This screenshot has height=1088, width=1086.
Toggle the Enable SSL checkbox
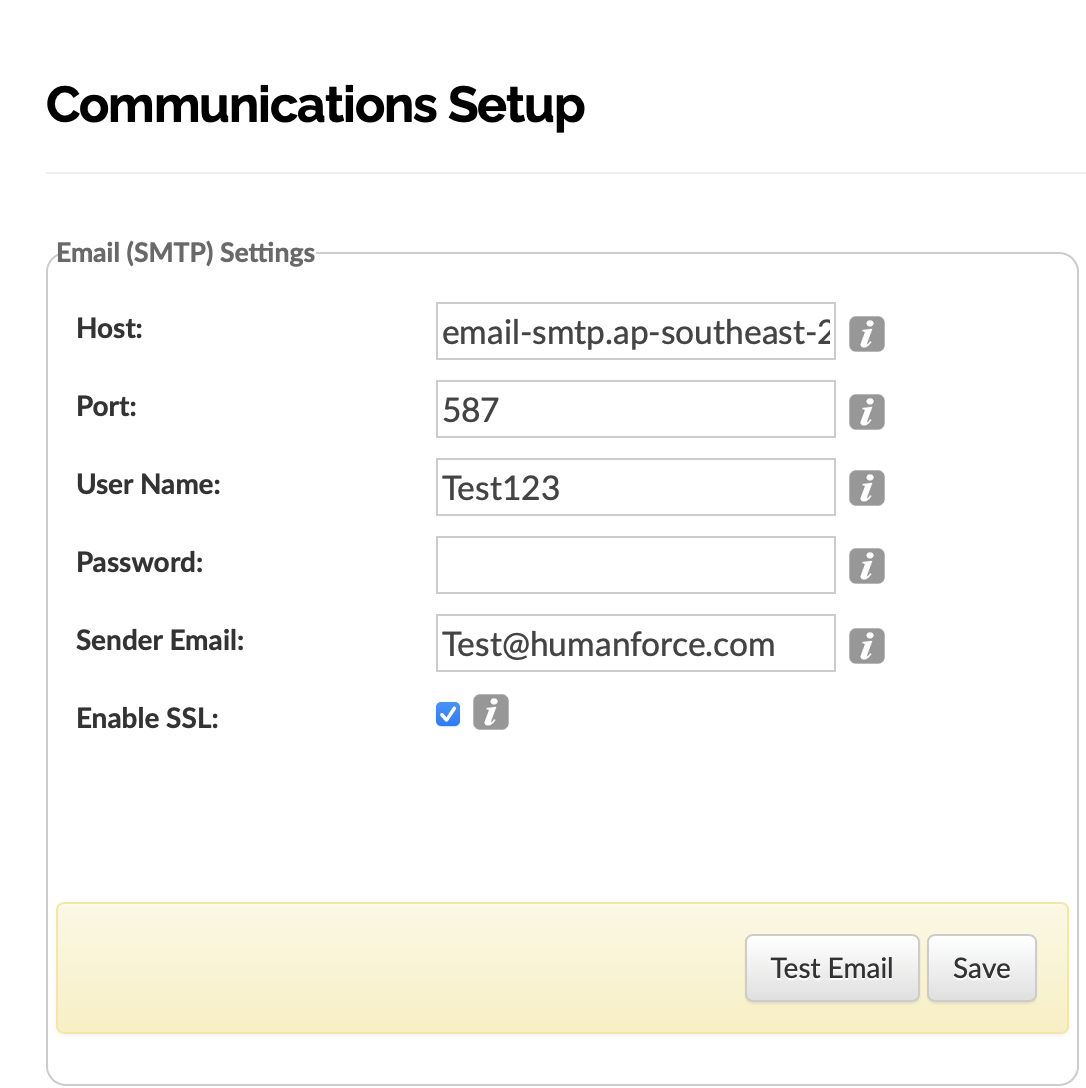tap(448, 713)
